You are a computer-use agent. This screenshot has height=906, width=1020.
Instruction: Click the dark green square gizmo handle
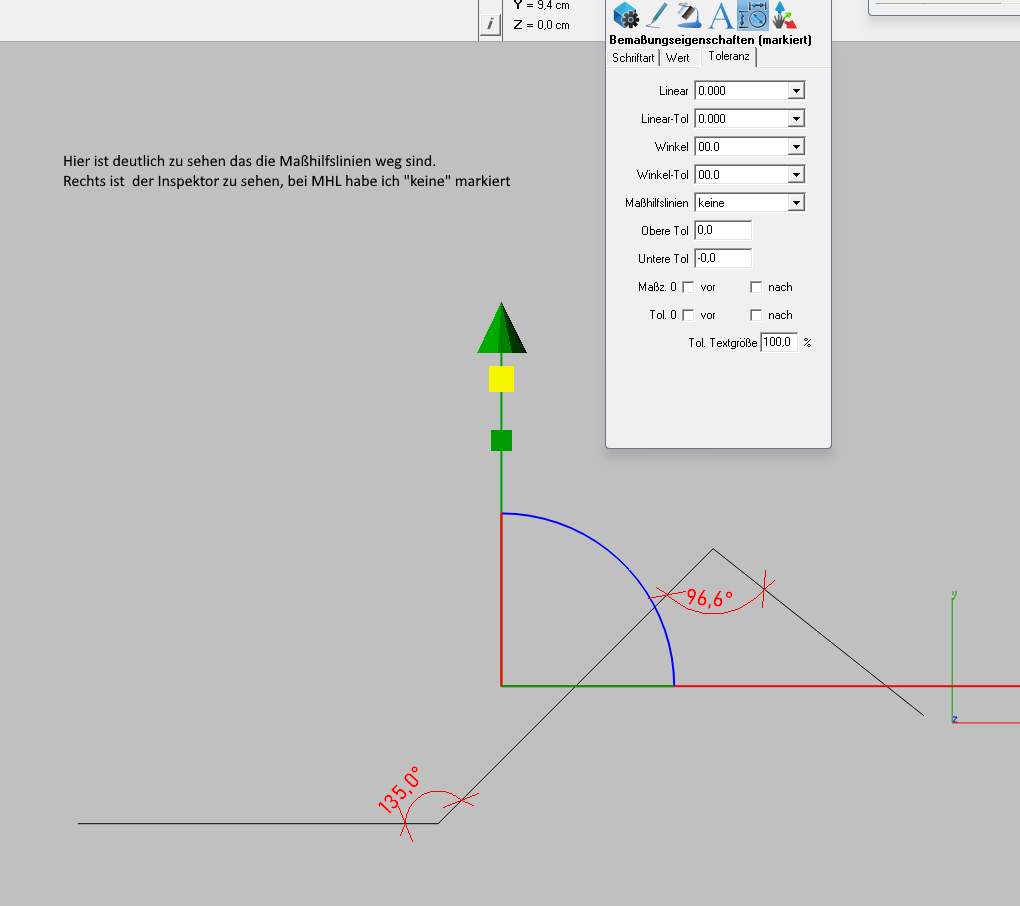pyautogui.click(x=501, y=440)
